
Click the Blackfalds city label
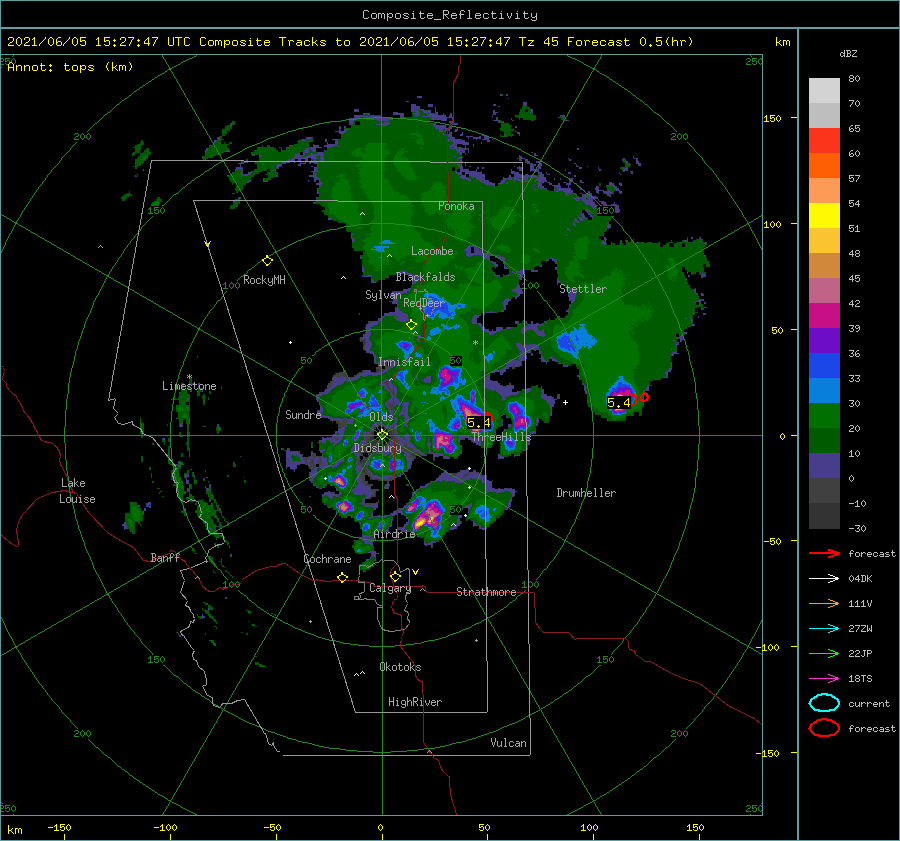[x=425, y=277]
